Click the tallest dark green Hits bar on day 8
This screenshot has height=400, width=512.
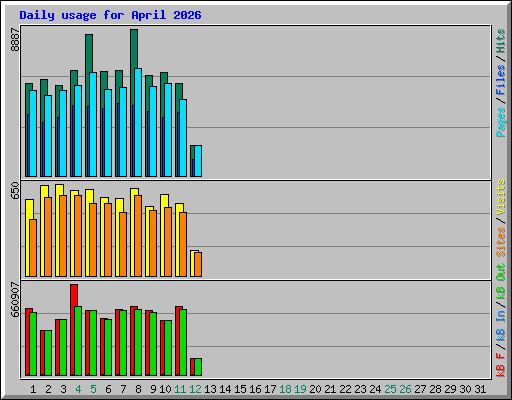pos(134,49)
